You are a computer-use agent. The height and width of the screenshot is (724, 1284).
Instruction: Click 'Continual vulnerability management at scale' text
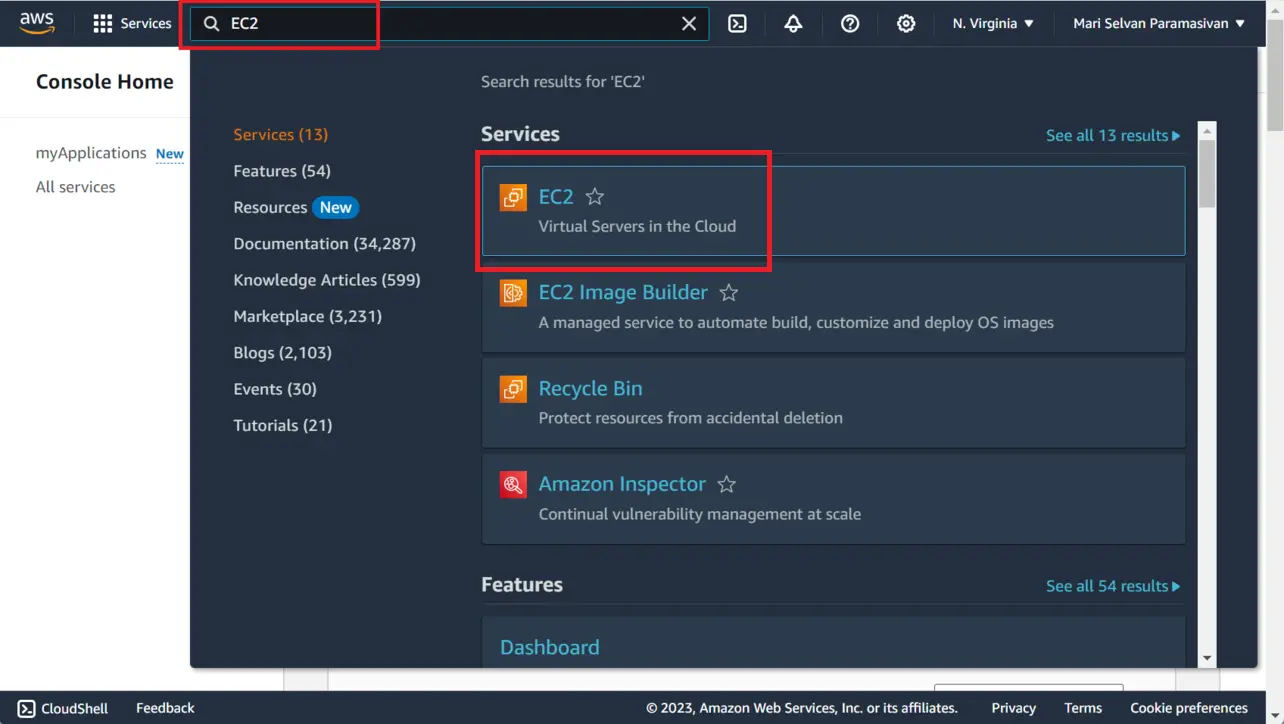700,514
